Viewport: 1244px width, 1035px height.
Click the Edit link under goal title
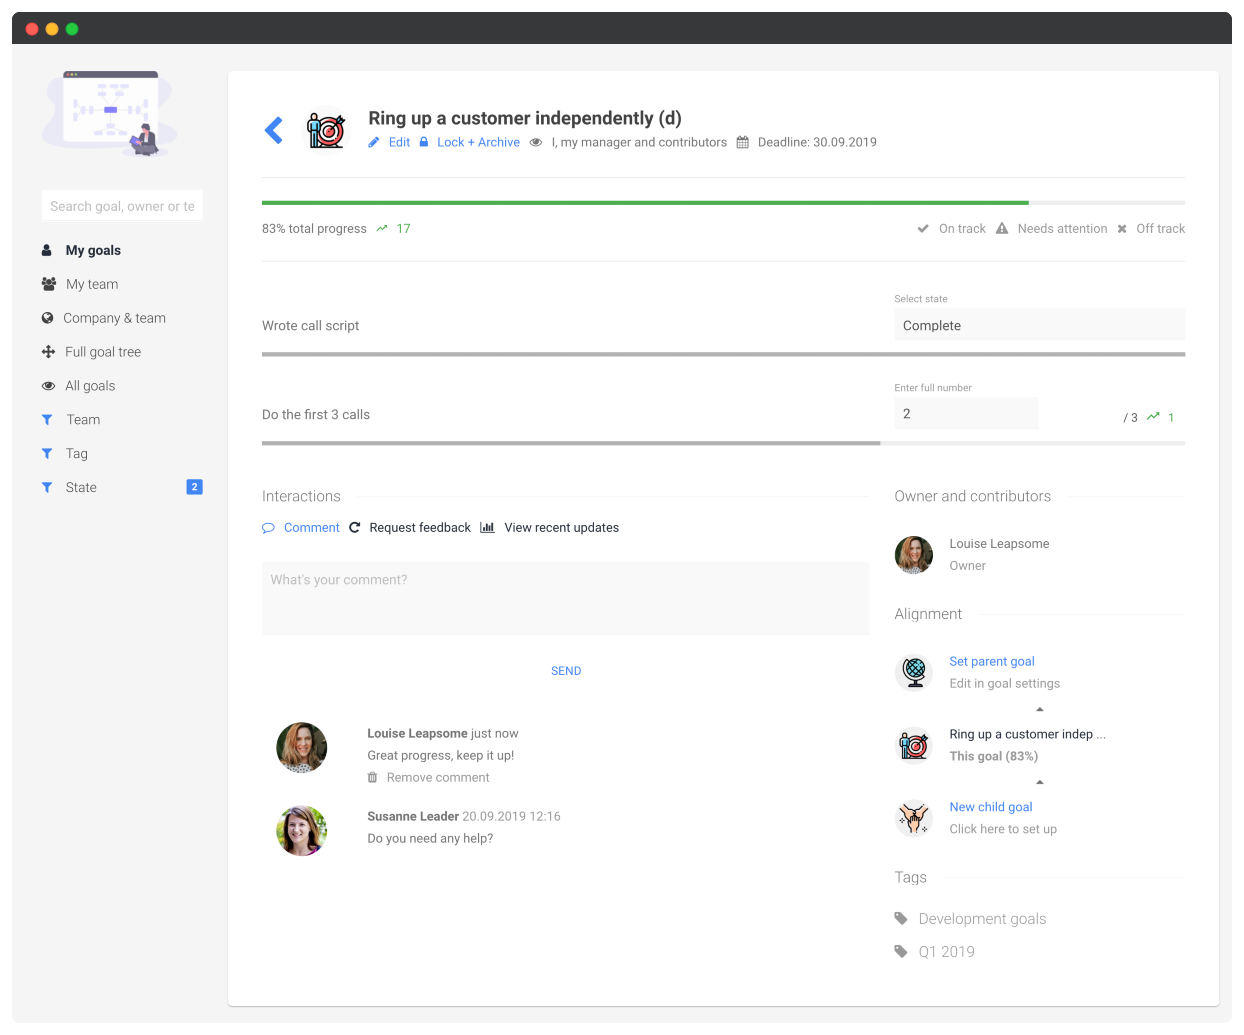pos(399,142)
